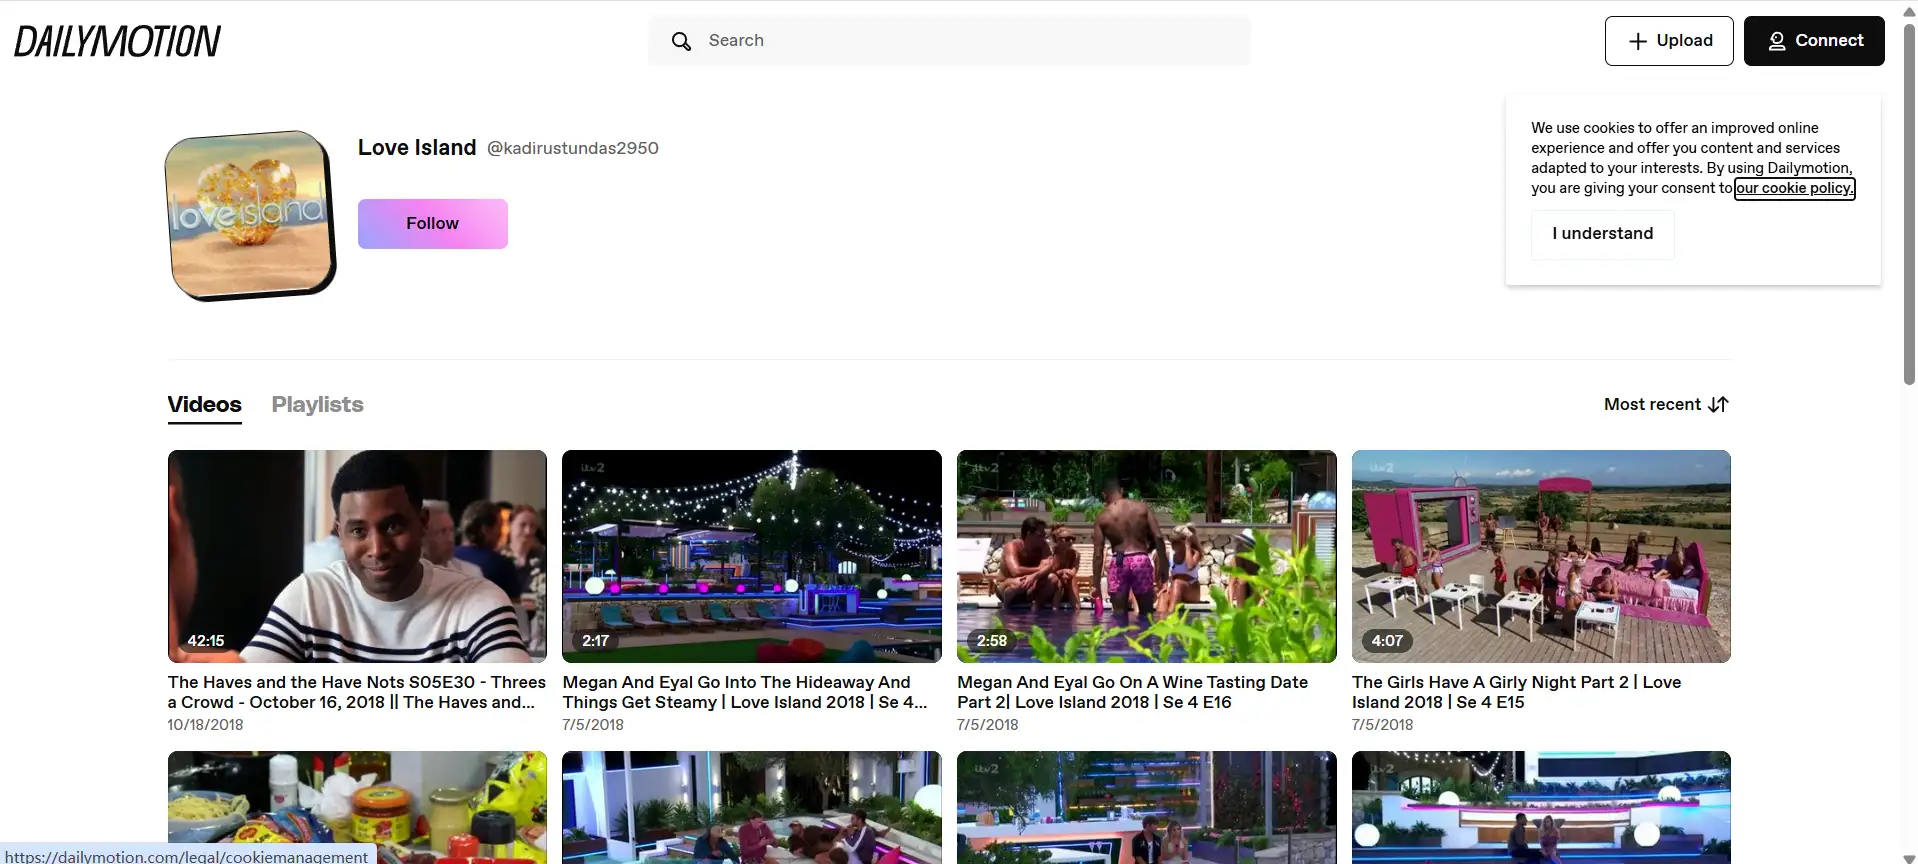The image size is (1918, 864).
Task: Open the Hideaway video thumbnail
Action: [752, 556]
